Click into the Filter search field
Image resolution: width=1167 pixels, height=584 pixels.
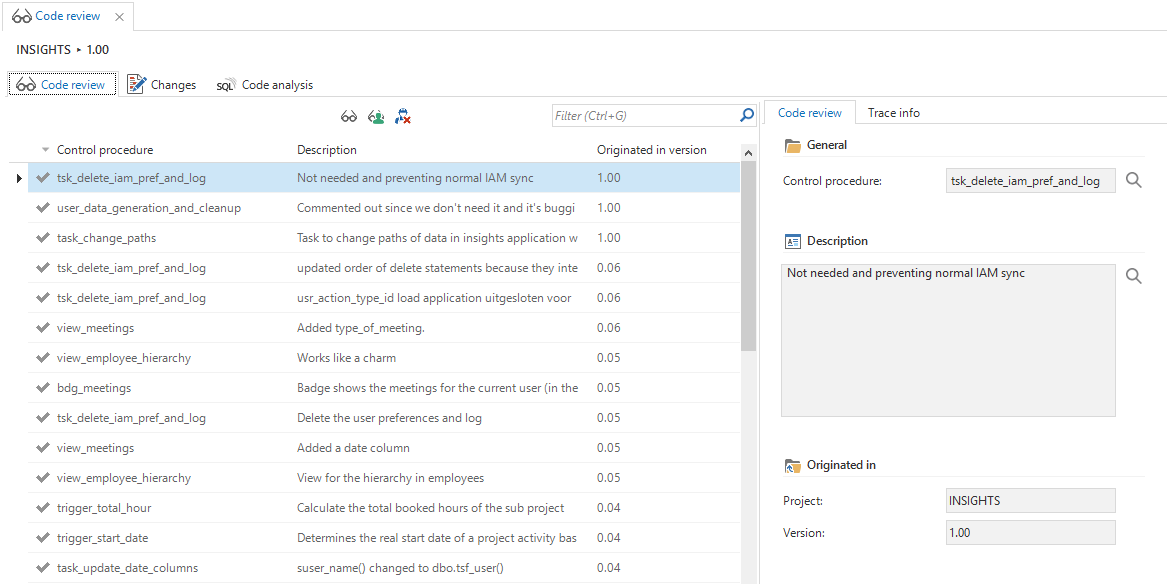tap(645, 116)
